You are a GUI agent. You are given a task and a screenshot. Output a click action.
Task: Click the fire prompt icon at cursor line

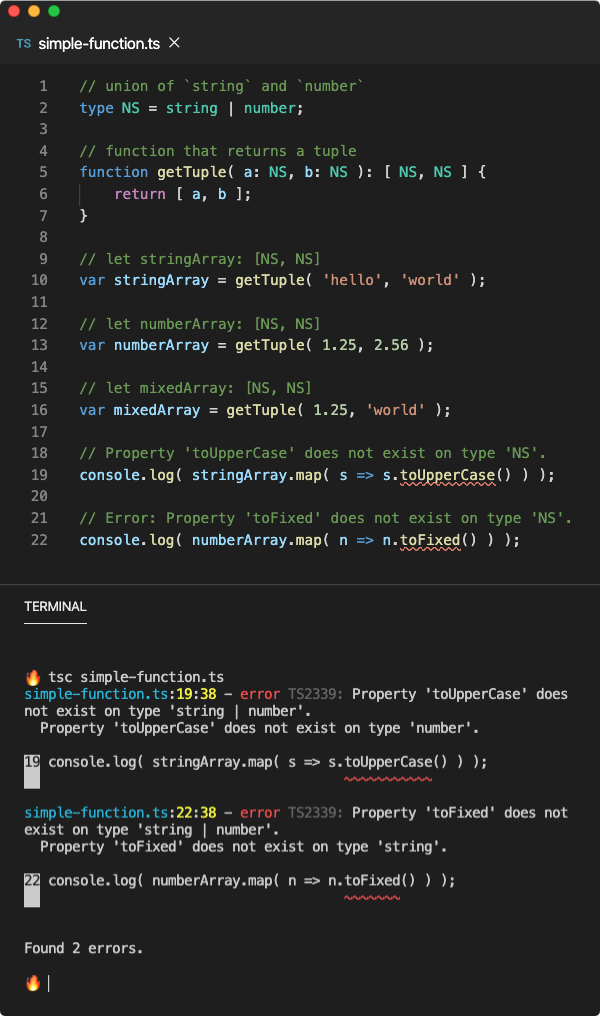33,983
